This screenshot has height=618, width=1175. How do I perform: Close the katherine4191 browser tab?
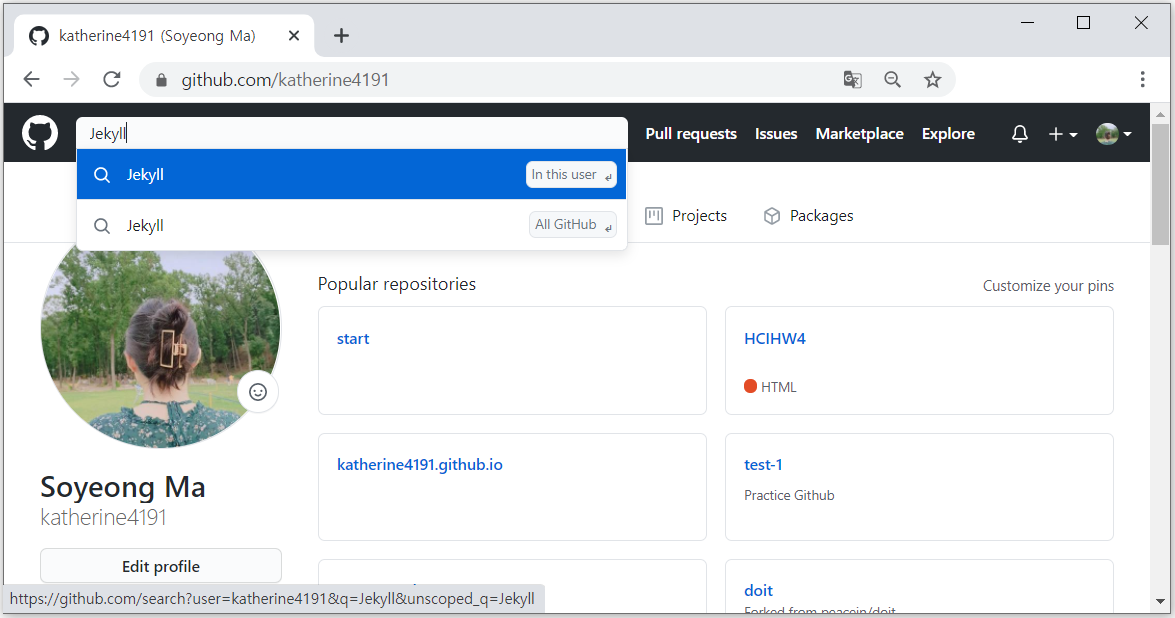tap(294, 35)
